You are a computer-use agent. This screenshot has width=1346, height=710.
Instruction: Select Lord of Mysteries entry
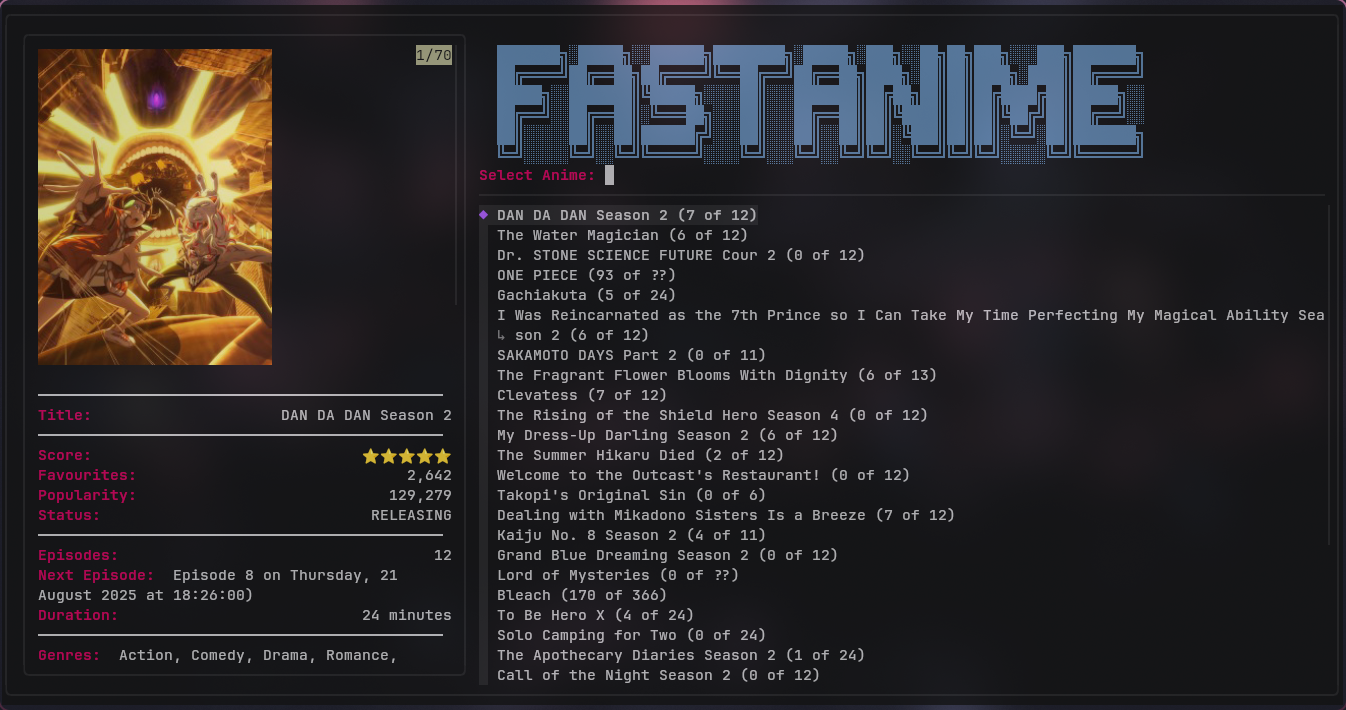tap(593, 575)
